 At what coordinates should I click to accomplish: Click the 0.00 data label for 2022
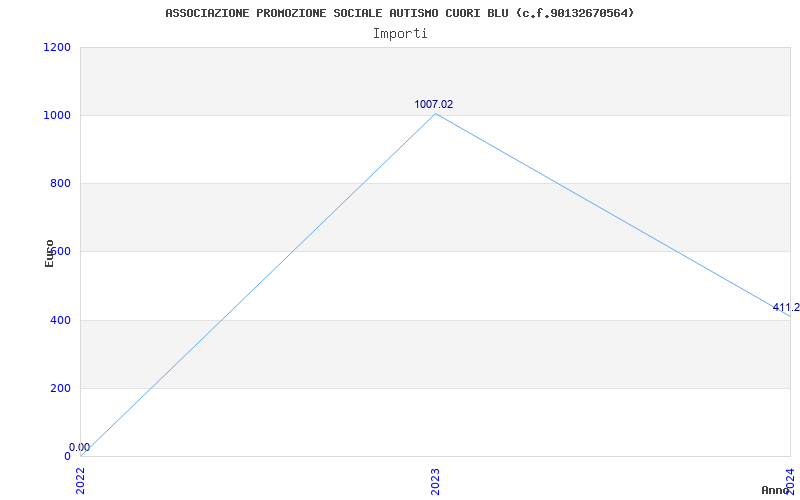[x=80, y=447]
